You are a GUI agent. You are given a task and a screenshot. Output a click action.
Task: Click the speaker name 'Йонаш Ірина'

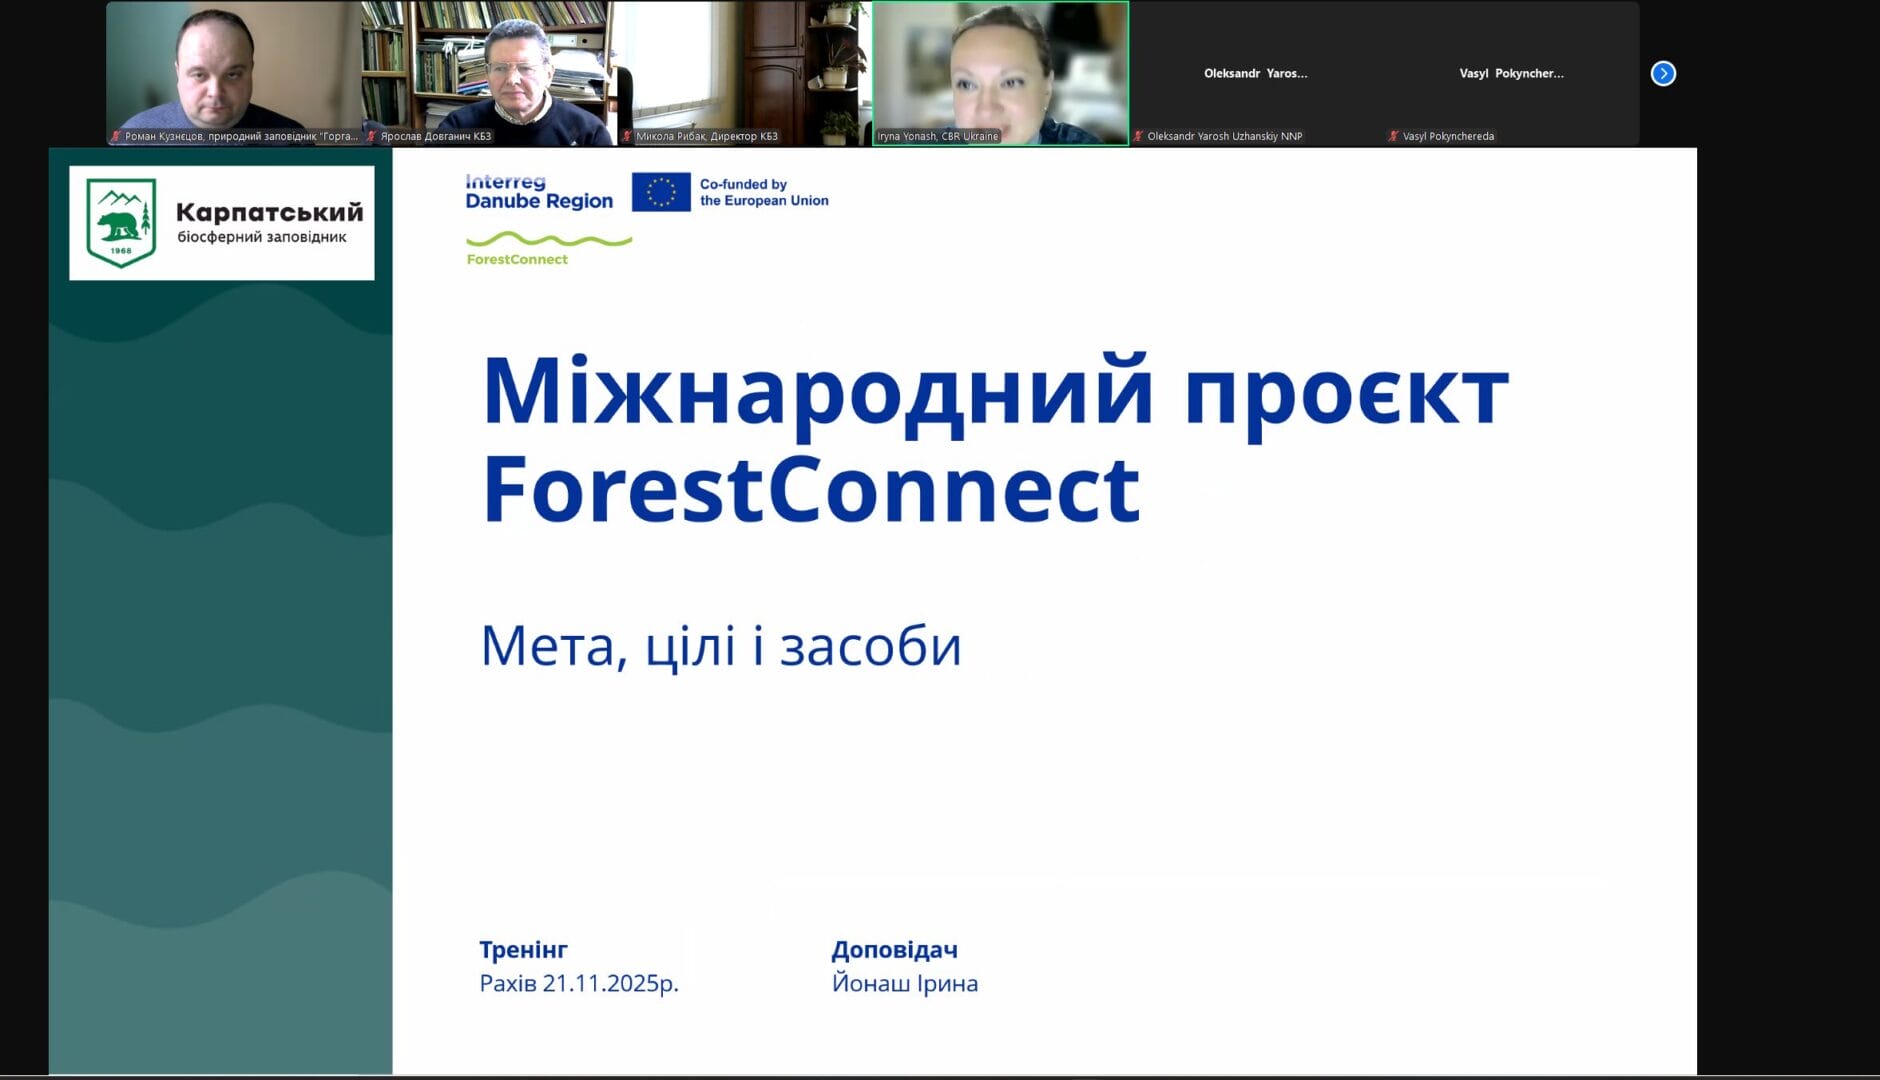(x=904, y=983)
